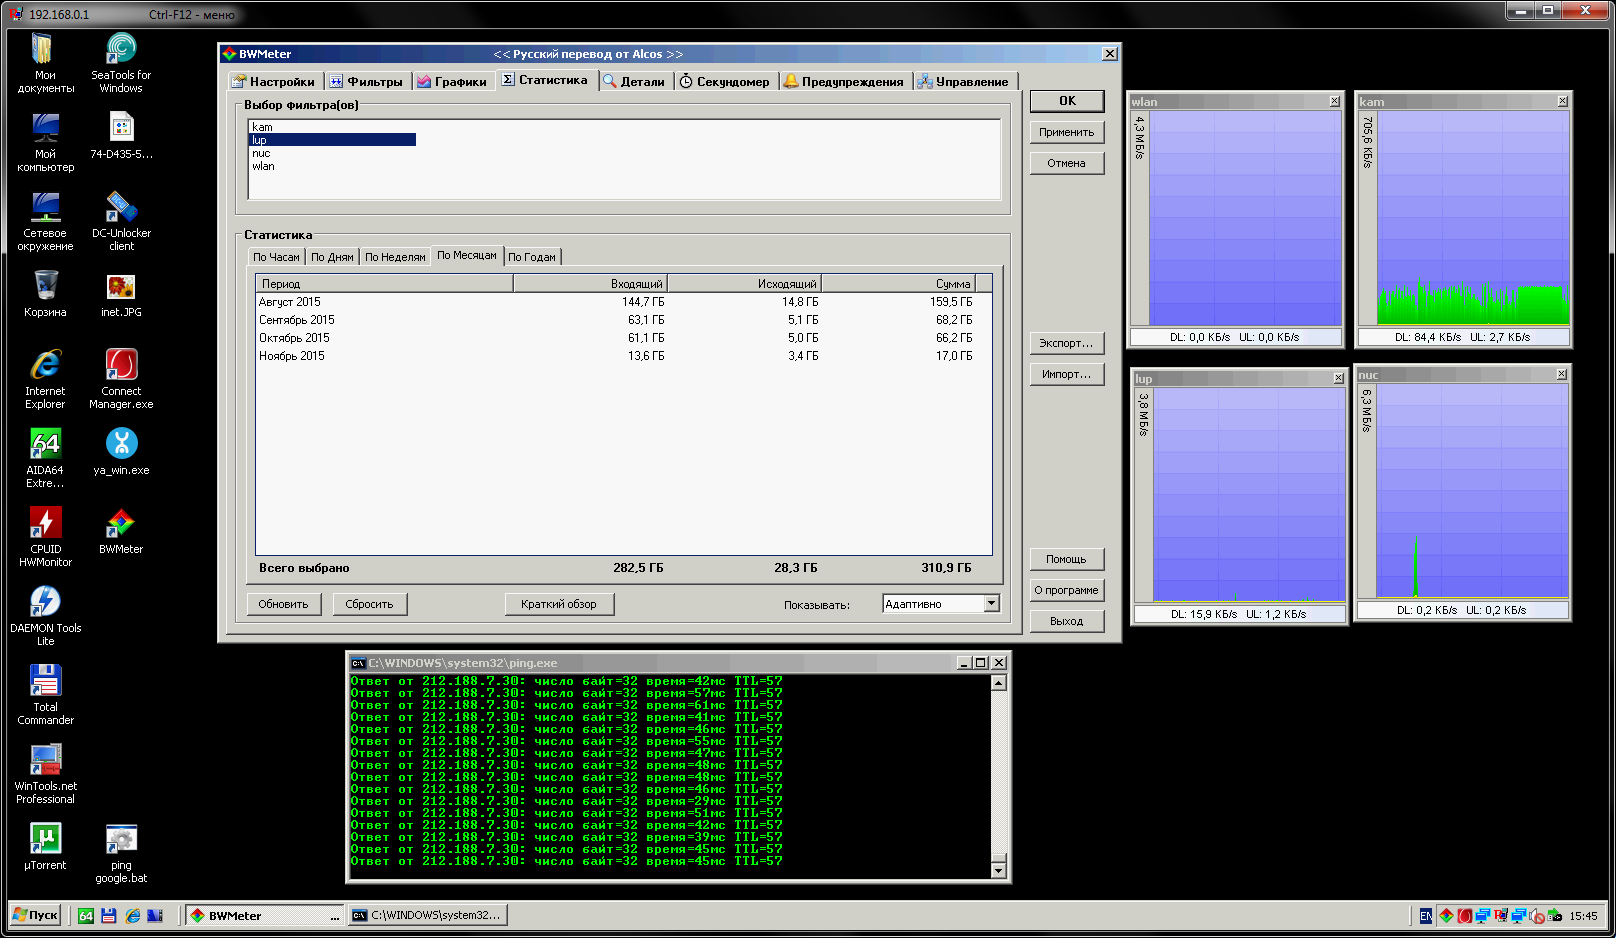
Task: Click AIDA64 quick launch icon in taskbar
Action: 86,915
